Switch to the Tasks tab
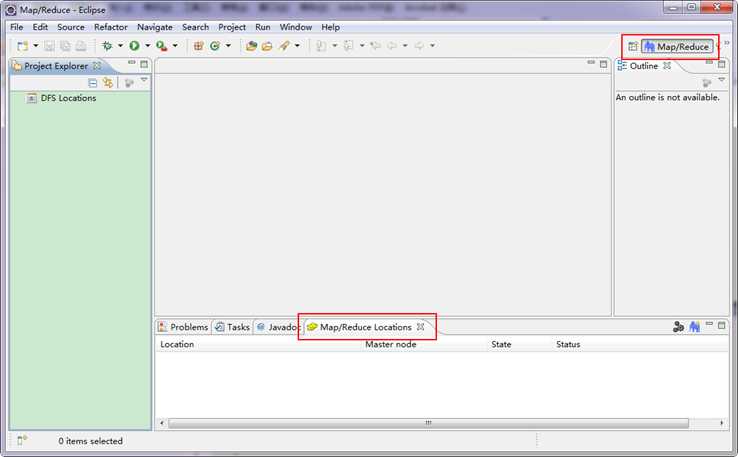 tap(233, 327)
